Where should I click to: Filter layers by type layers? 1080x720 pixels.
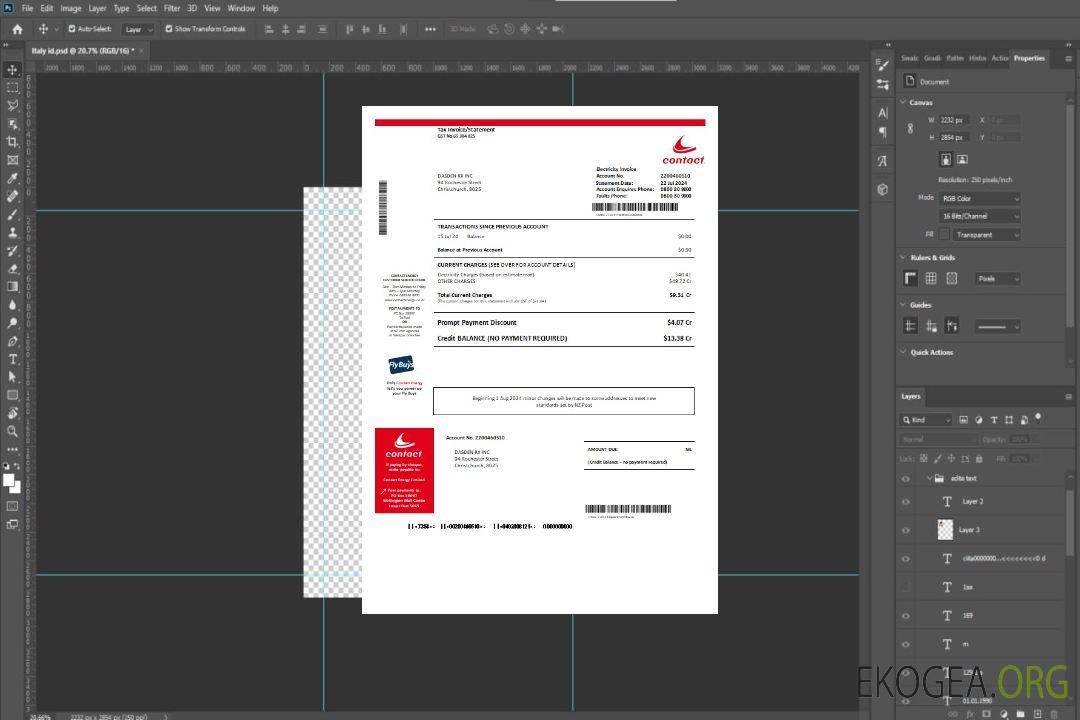coord(994,420)
